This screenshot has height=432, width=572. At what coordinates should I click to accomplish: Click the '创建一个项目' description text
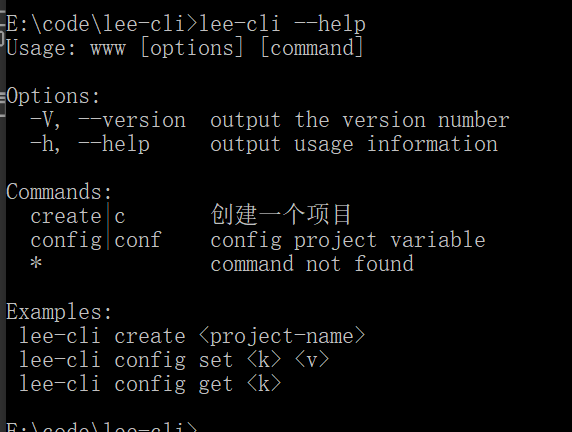pos(281,215)
